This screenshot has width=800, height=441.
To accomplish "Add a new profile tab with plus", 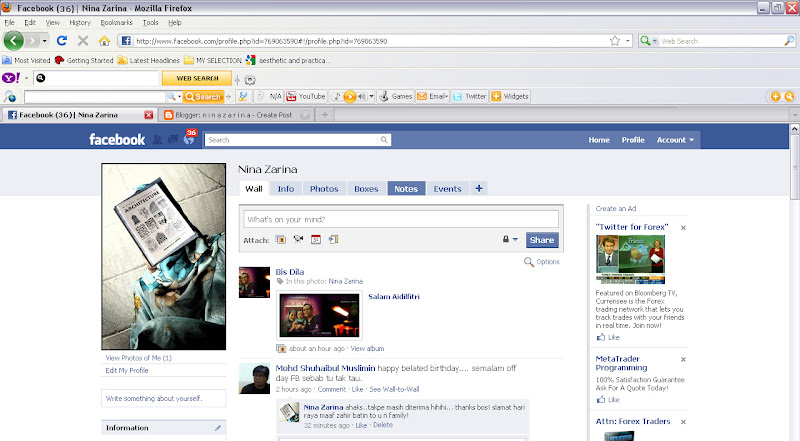I will [479, 189].
